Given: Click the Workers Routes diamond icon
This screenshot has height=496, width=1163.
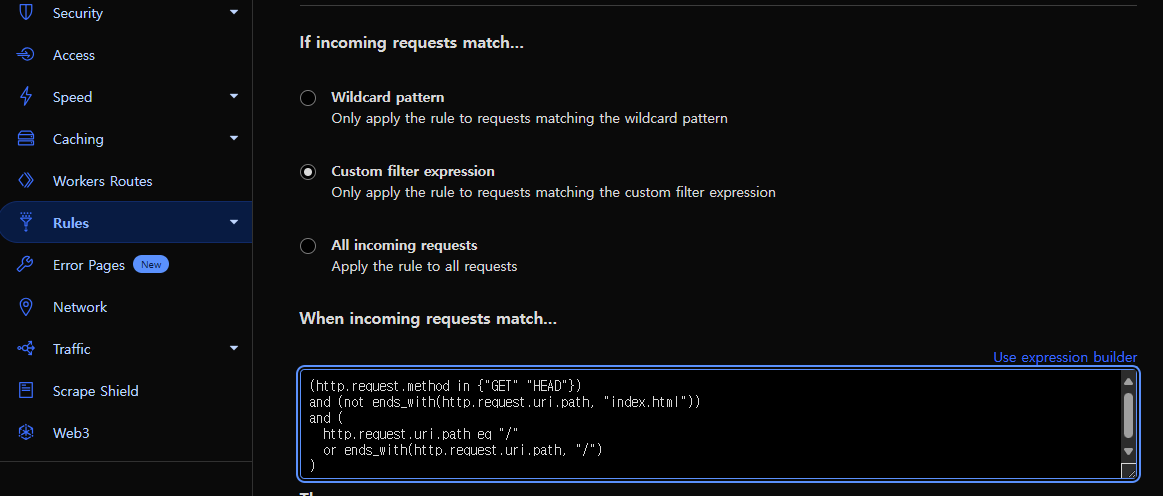Looking at the screenshot, I should coord(26,181).
